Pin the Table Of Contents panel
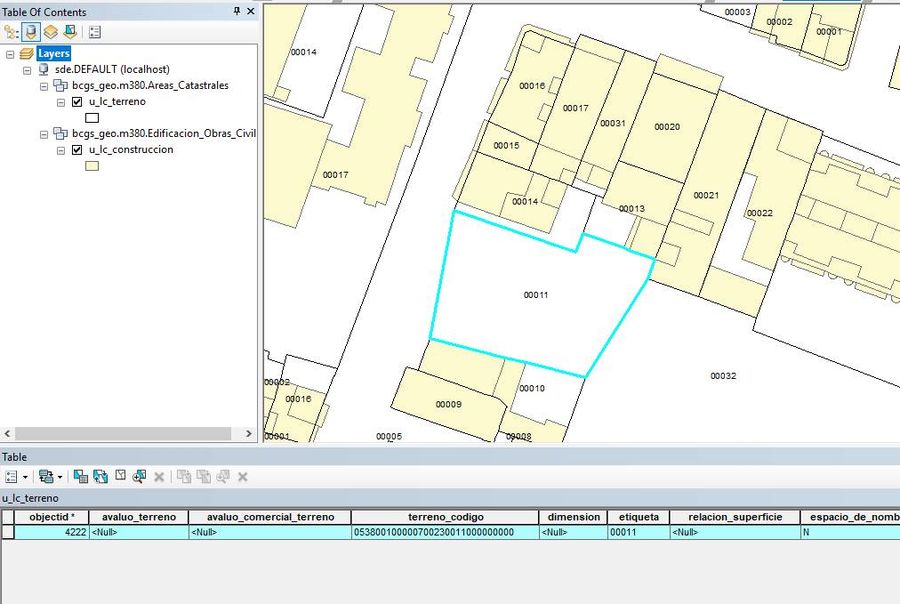This screenshot has width=900, height=604. click(237, 11)
